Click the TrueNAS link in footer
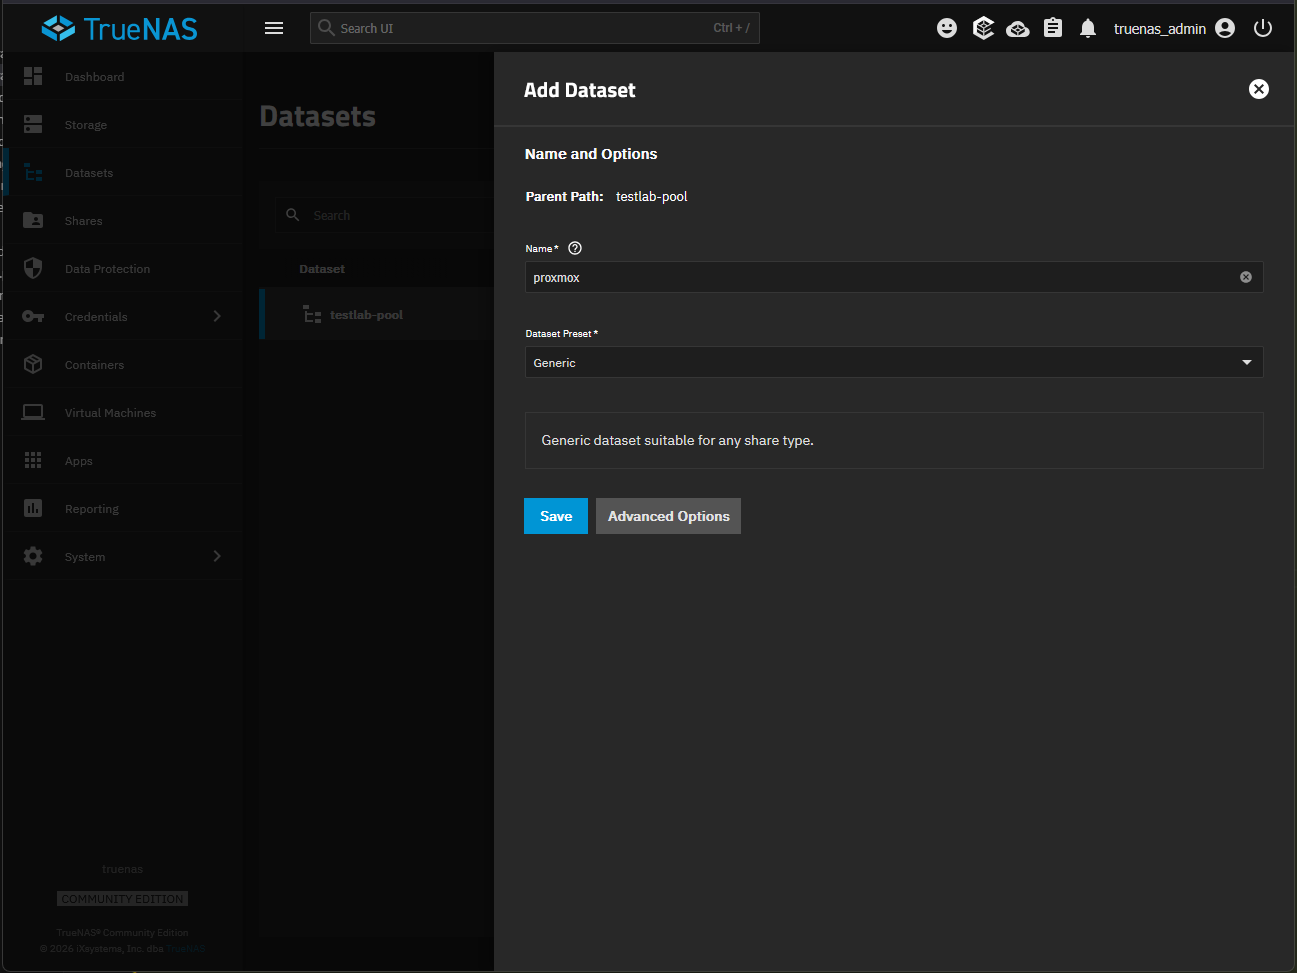1297x973 pixels. [x=186, y=949]
